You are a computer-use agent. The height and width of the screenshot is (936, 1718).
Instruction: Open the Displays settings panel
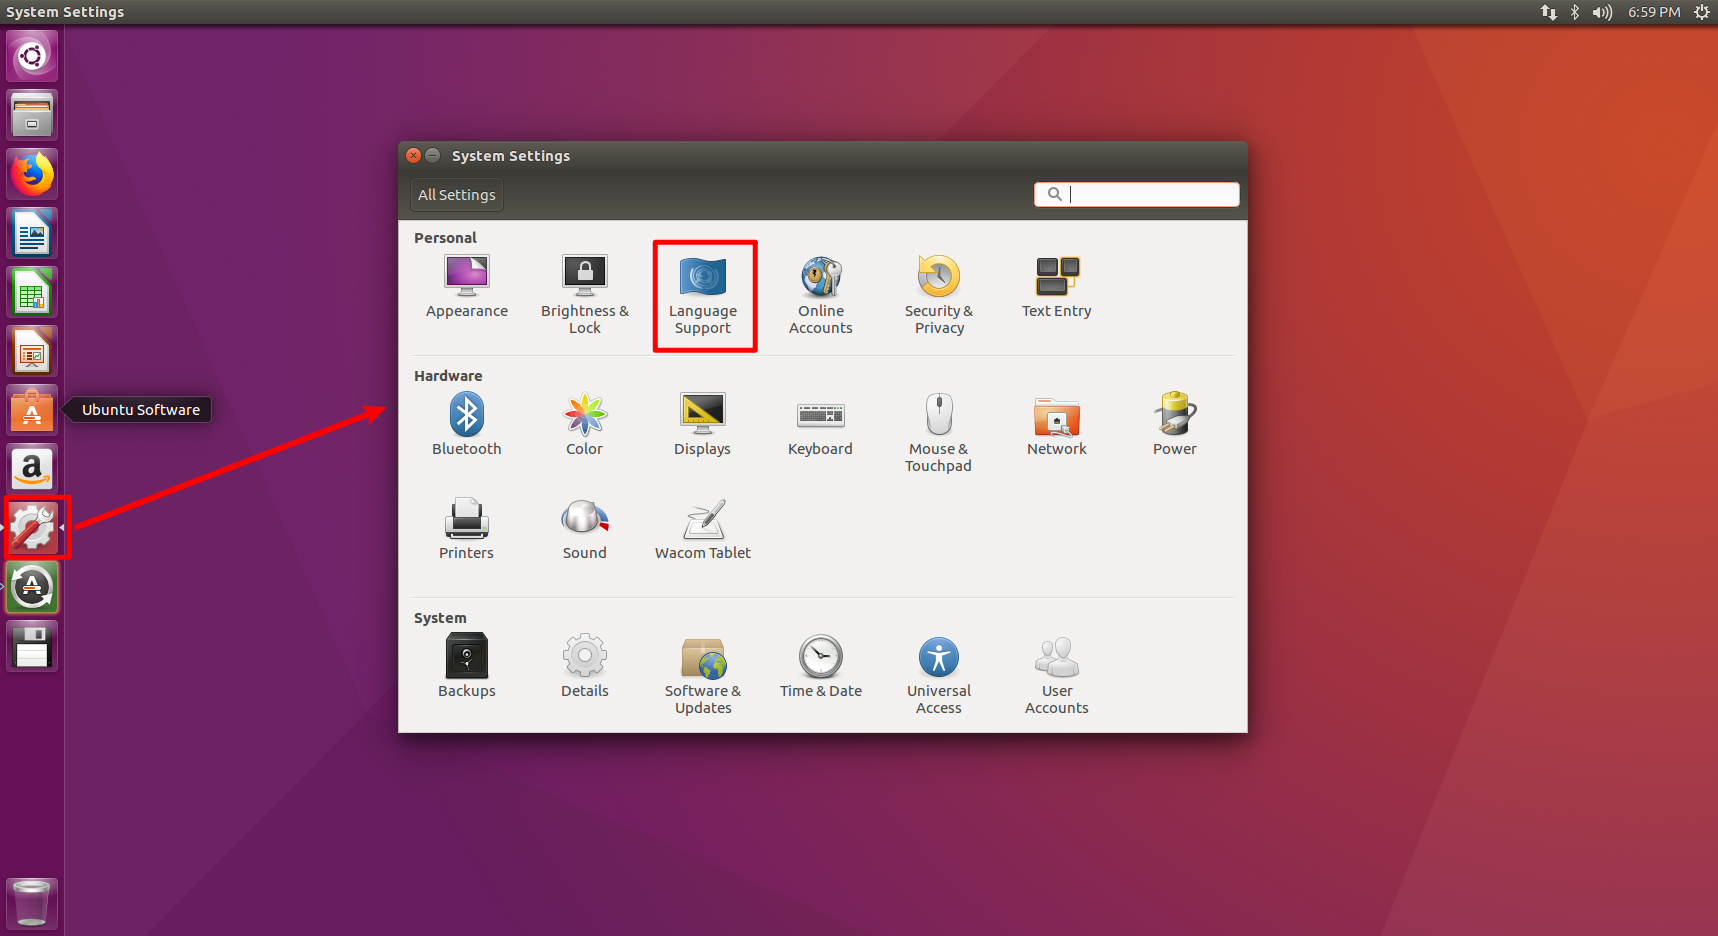(x=703, y=424)
